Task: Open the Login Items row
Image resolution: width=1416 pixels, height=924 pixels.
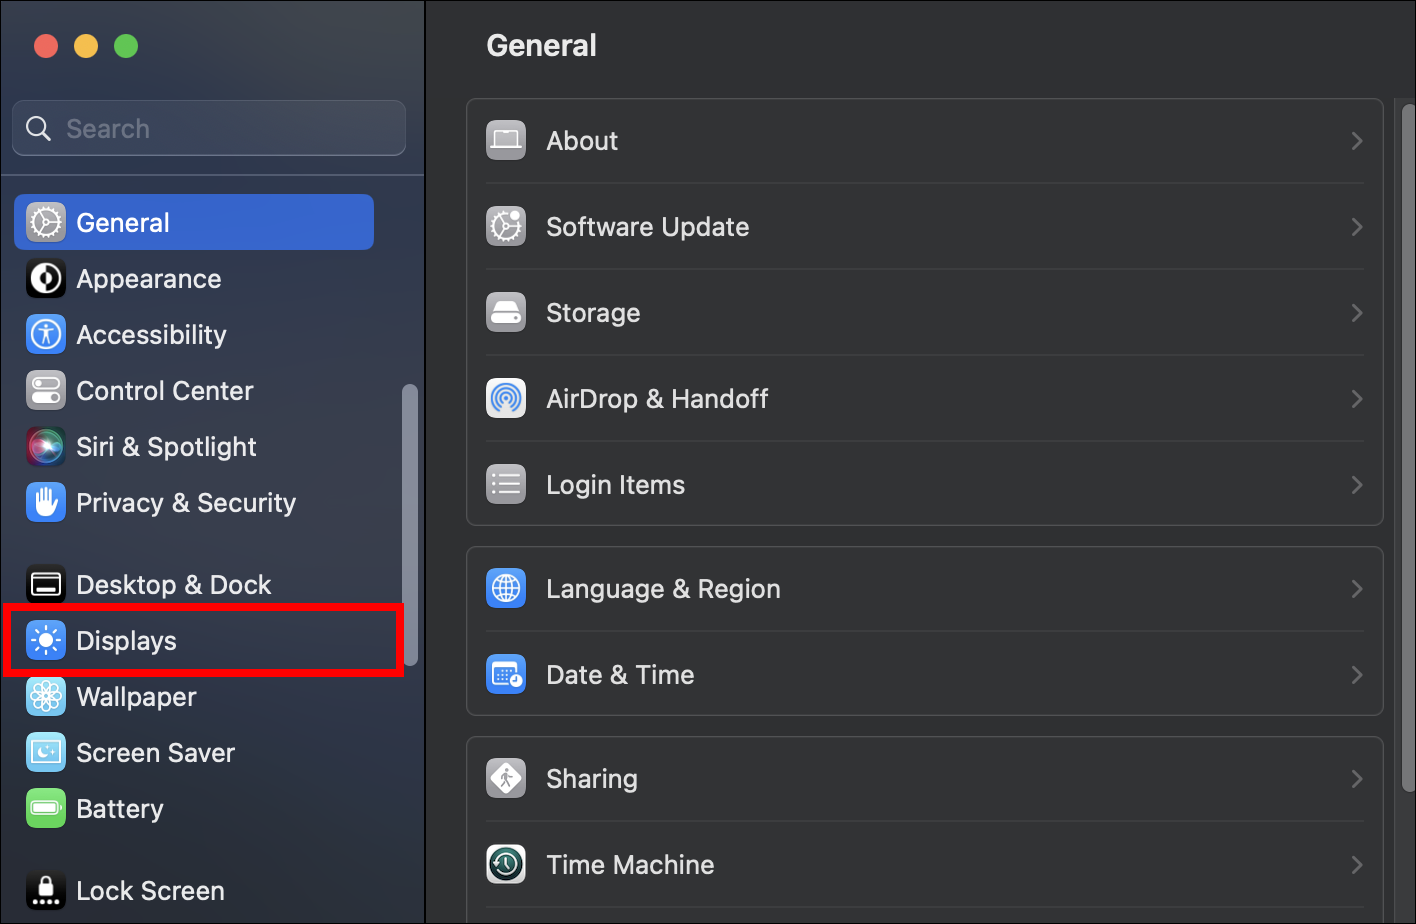Action: point(615,485)
